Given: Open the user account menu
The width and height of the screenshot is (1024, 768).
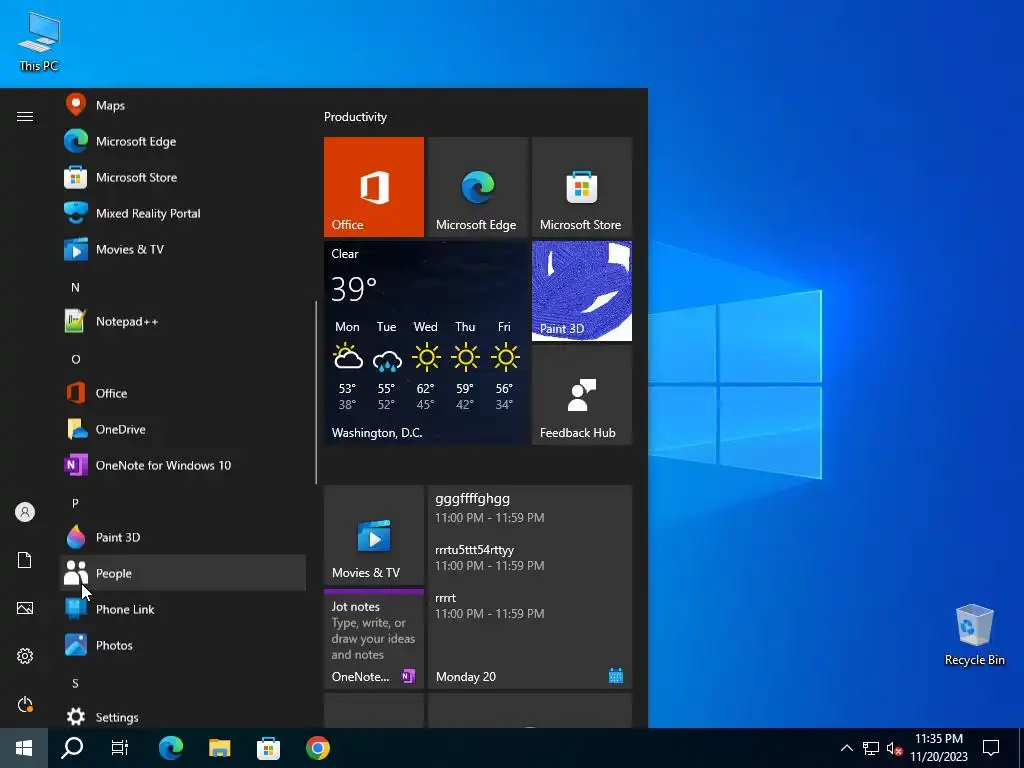Looking at the screenshot, I should click(x=25, y=512).
